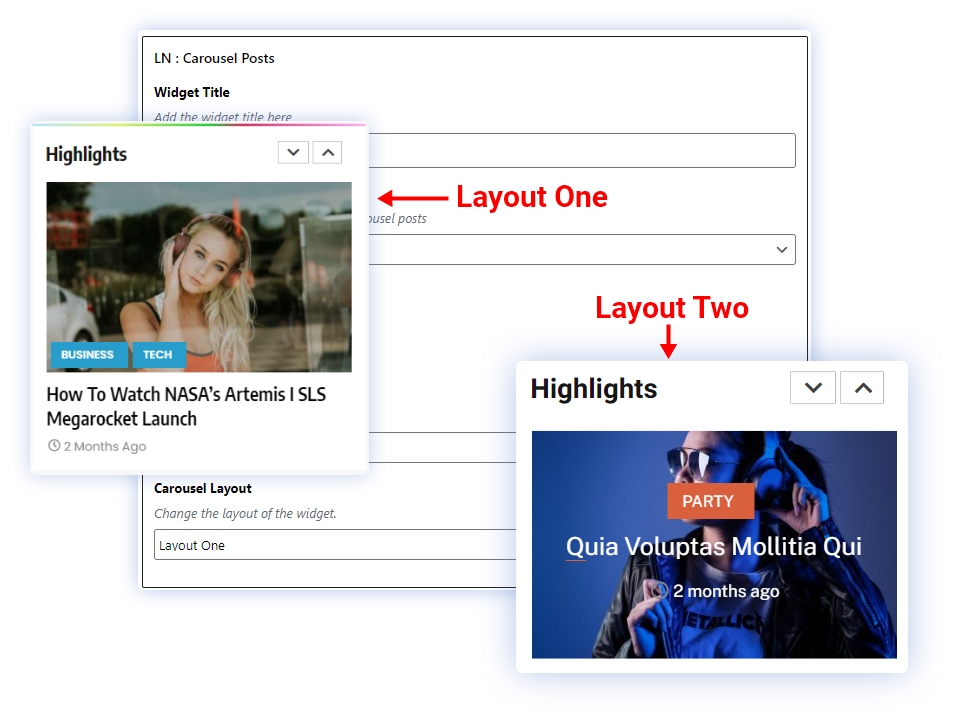Open the Quia Voluptas Mollitia Qui post

pyautogui.click(x=713, y=547)
